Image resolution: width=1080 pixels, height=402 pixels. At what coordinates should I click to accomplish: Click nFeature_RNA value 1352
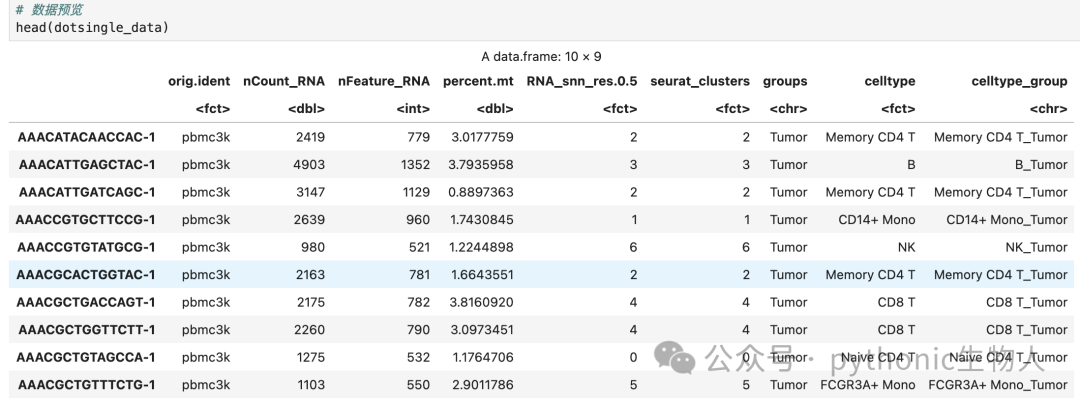click(416, 165)
